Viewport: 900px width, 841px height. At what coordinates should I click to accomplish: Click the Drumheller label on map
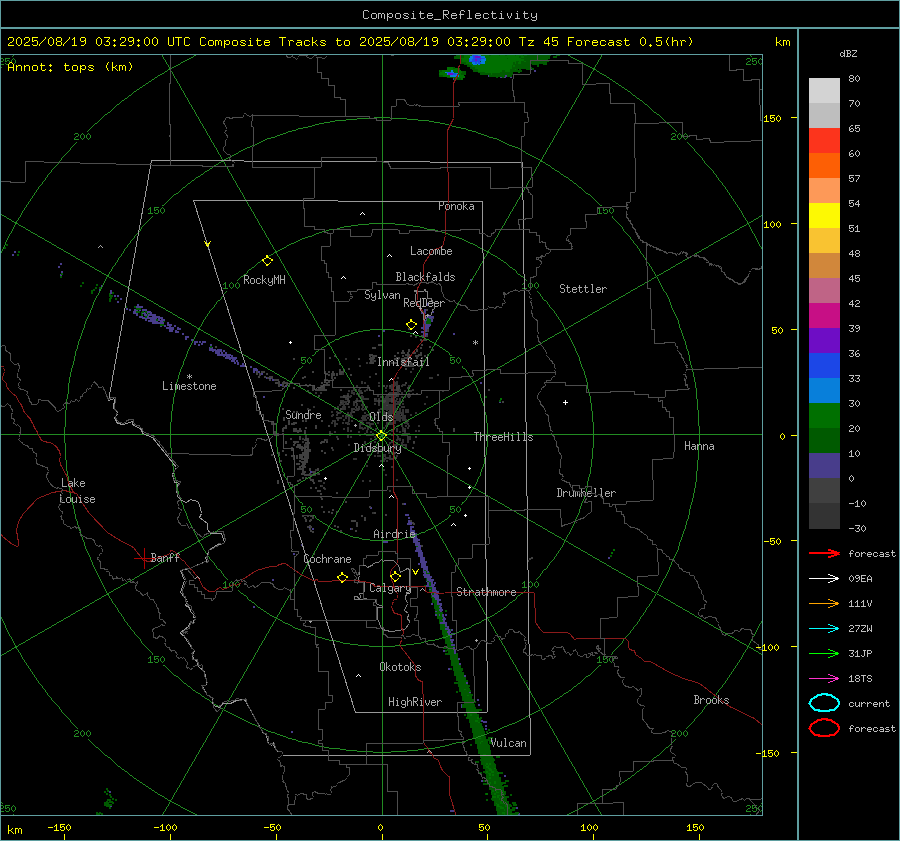(x=586, y=493)
